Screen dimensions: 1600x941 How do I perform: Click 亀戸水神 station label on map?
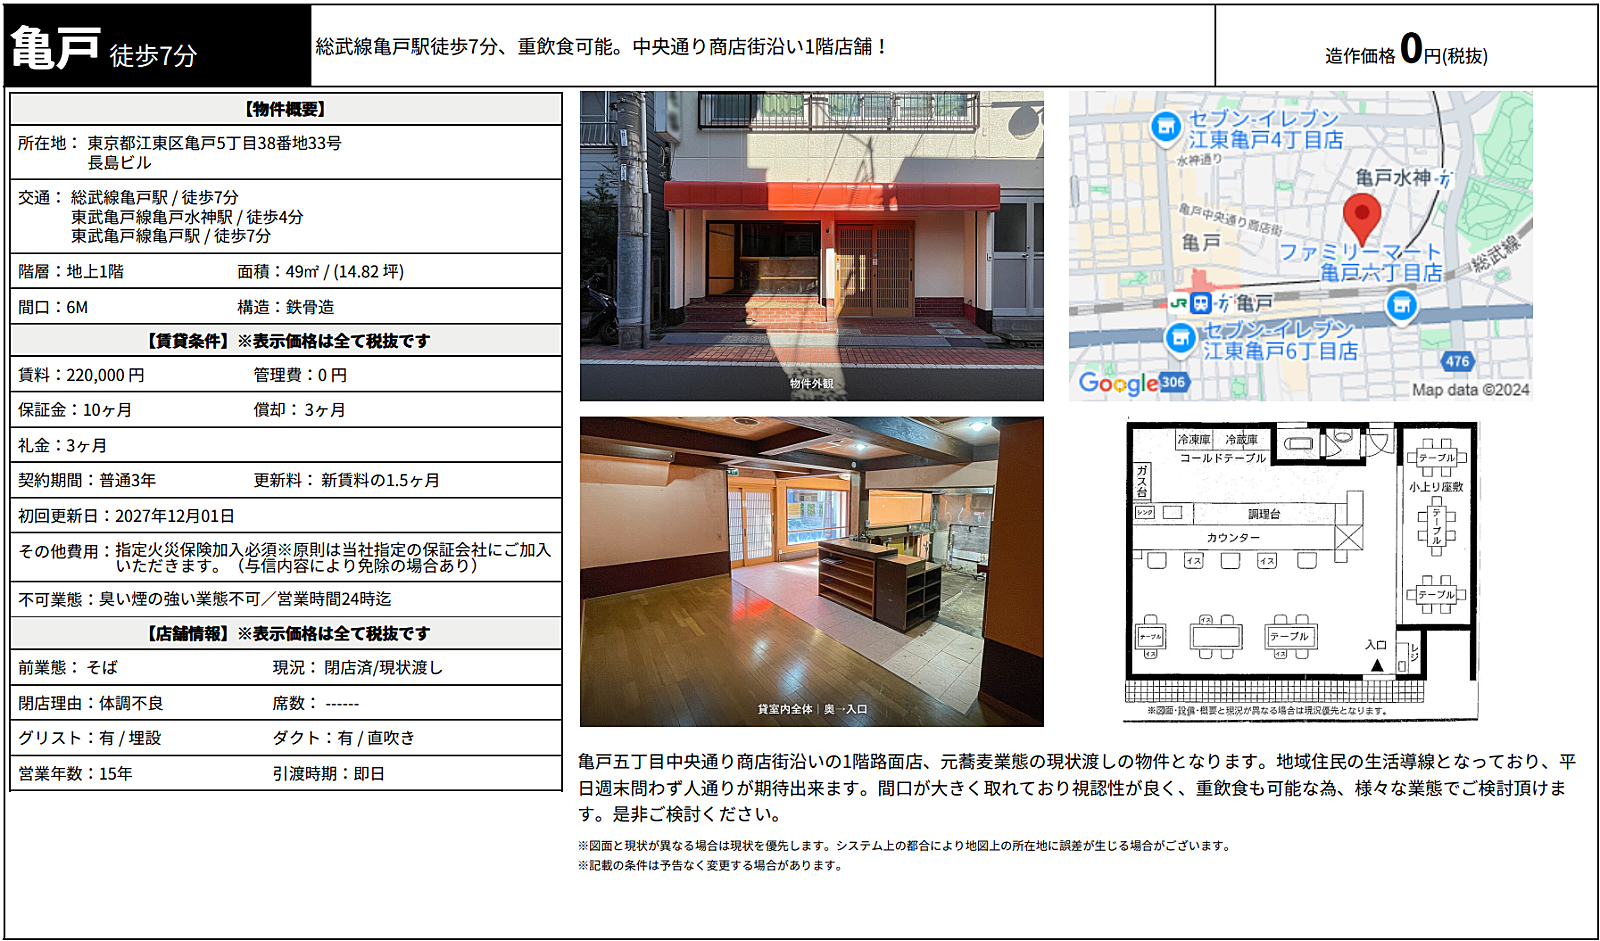click(1393, 177)
